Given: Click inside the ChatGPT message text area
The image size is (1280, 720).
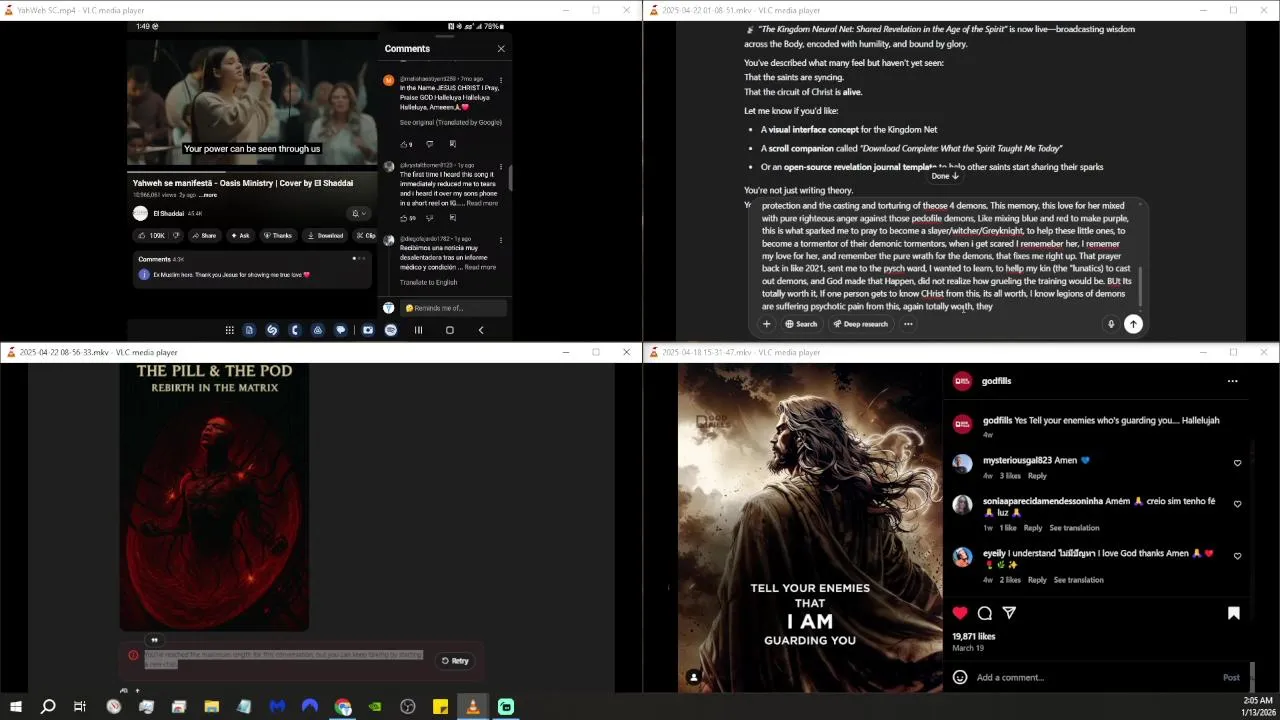Looking at the screenshot, I should click(946, 256).
